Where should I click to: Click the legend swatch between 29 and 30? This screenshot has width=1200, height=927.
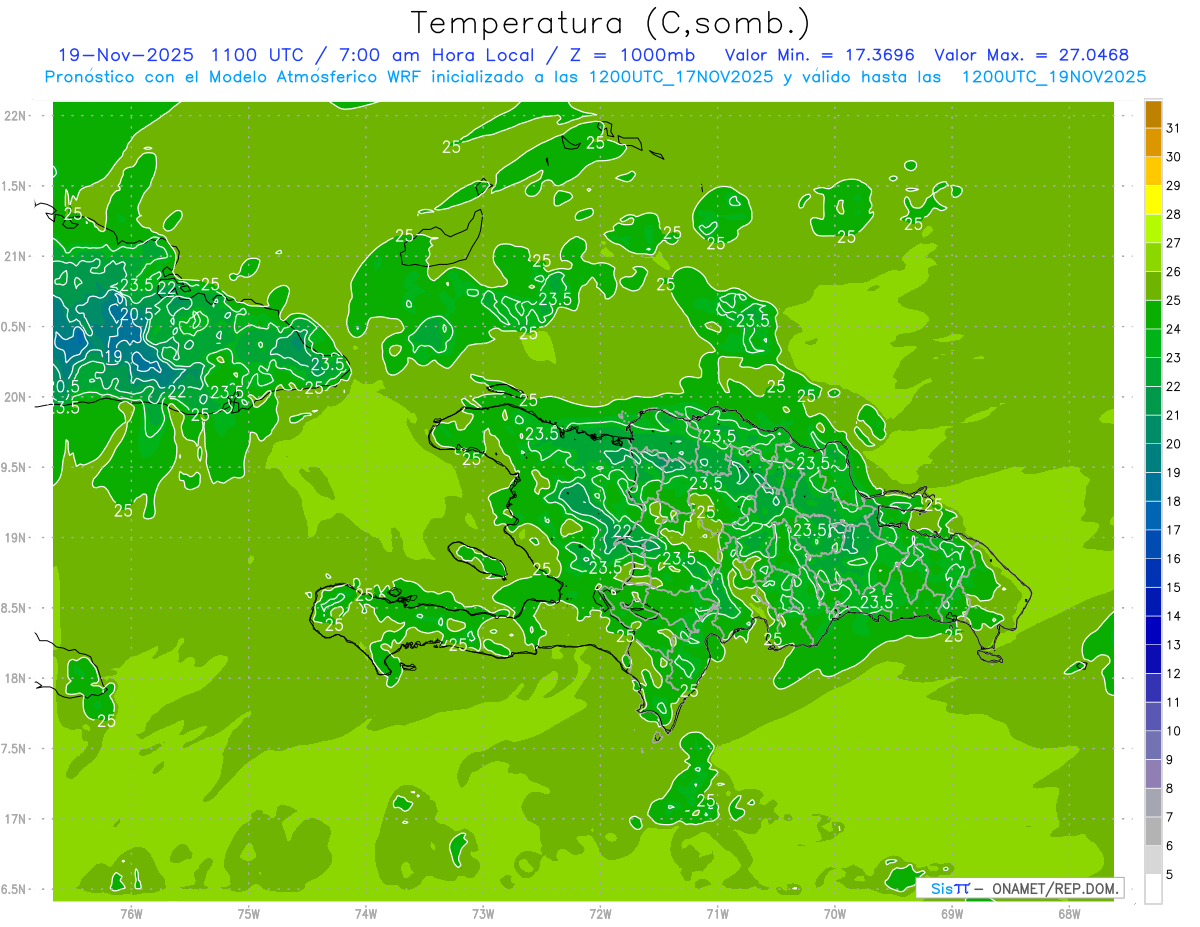(x=1153, y=171)
